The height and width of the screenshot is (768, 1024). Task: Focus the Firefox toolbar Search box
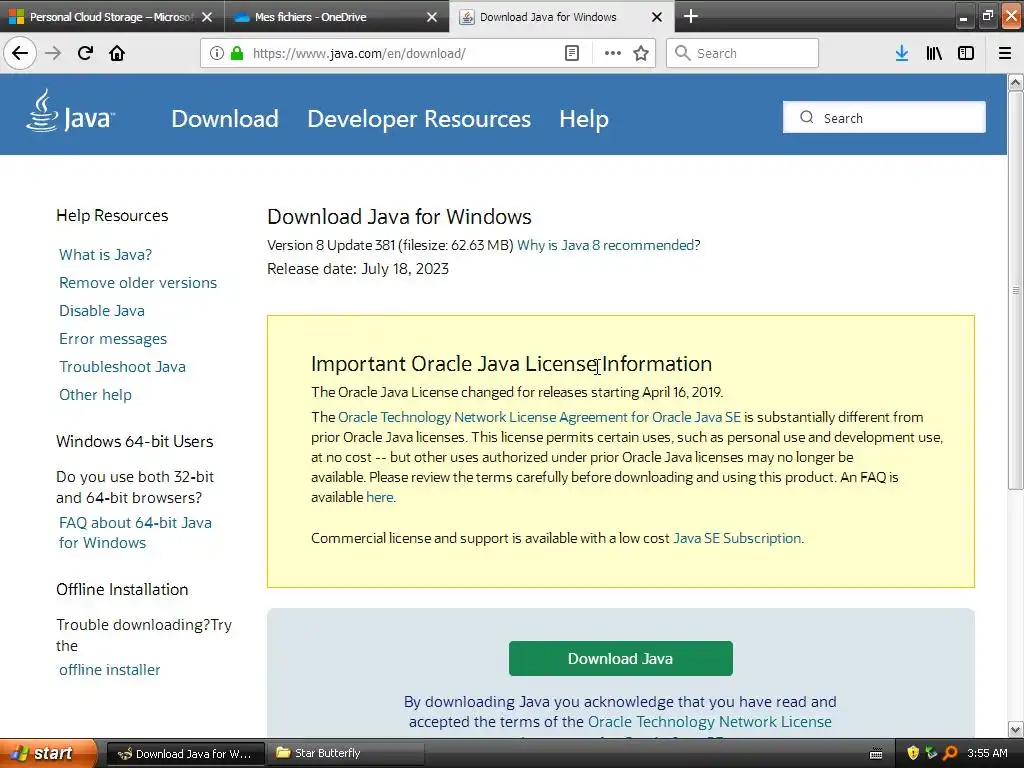(x=743, y=53)
